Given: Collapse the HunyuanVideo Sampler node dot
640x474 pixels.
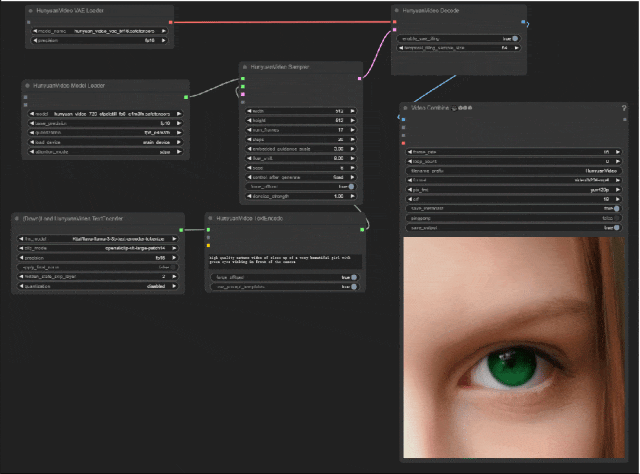Looking at the screenshot, I should pyautogui.click(x=245, y=67).
